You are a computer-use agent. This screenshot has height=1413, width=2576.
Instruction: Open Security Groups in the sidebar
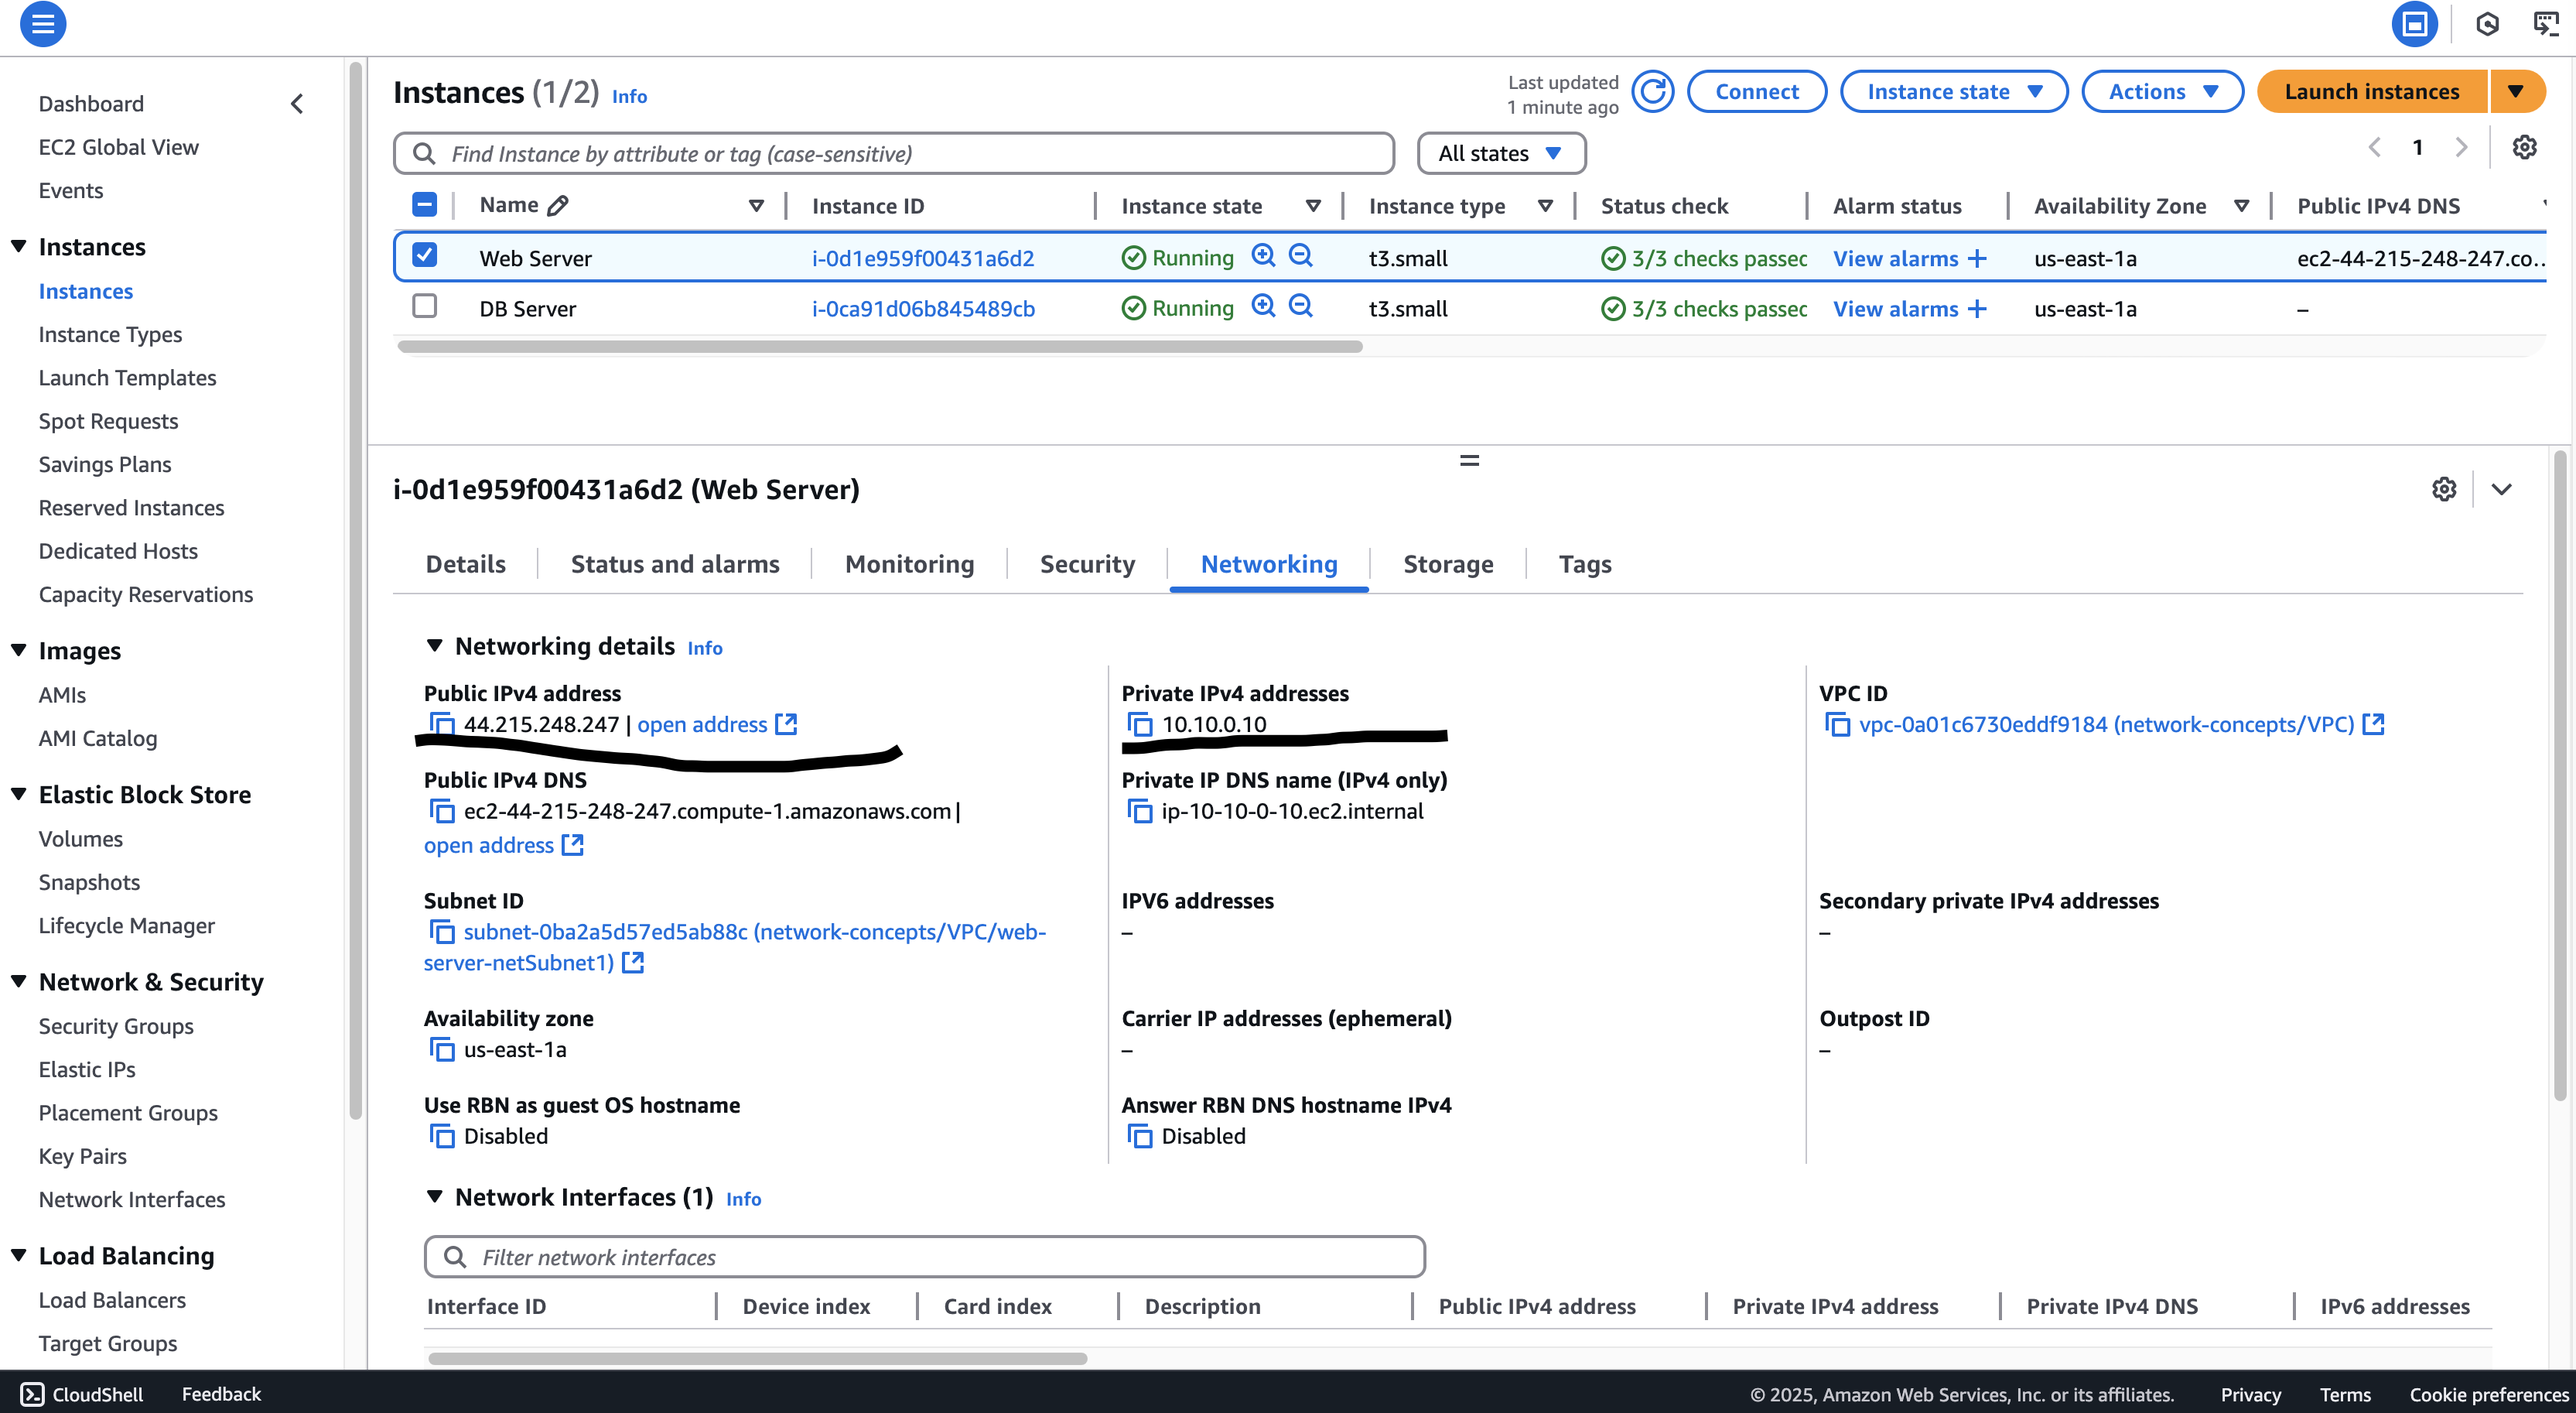pos(116,1026)
